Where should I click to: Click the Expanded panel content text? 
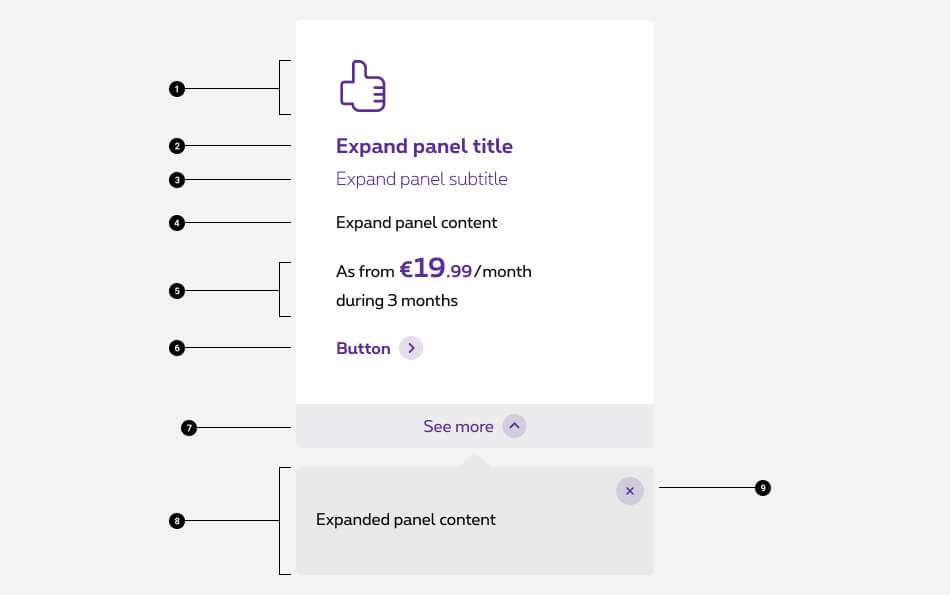coord(406,520)
